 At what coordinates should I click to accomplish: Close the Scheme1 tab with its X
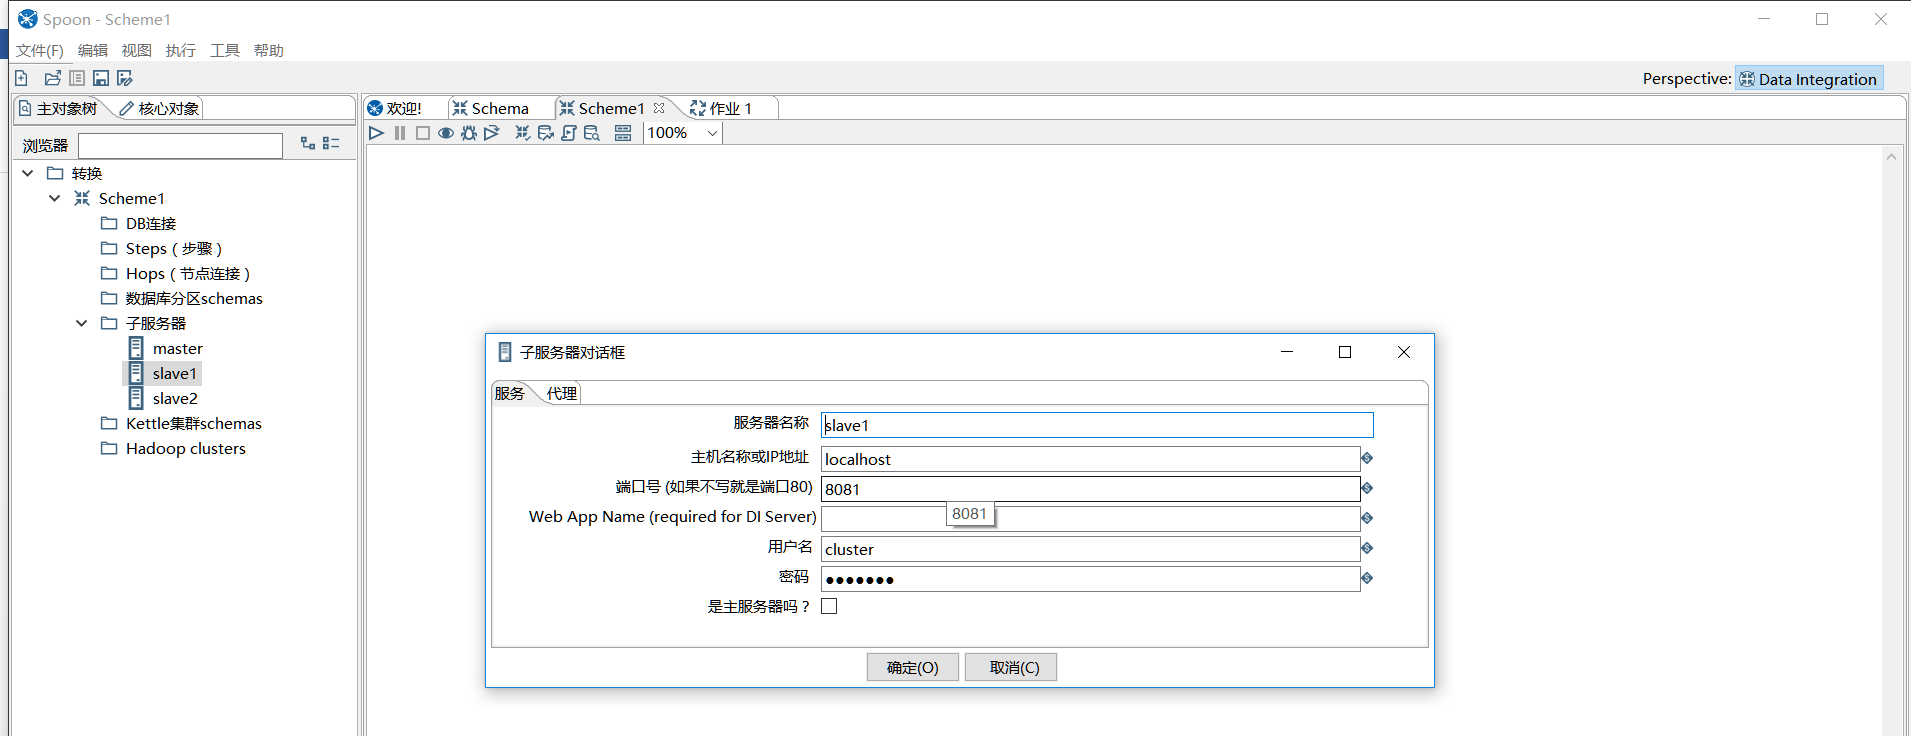point(659,108)
